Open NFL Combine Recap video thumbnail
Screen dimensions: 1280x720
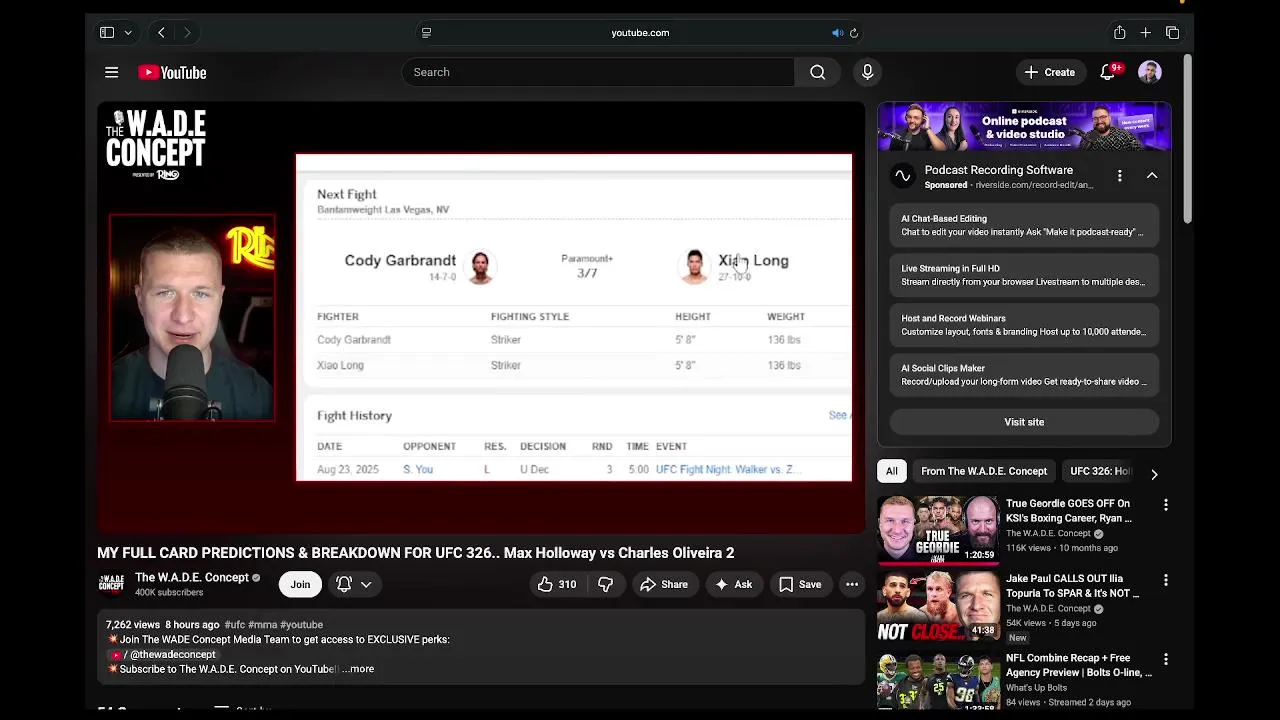938,680
